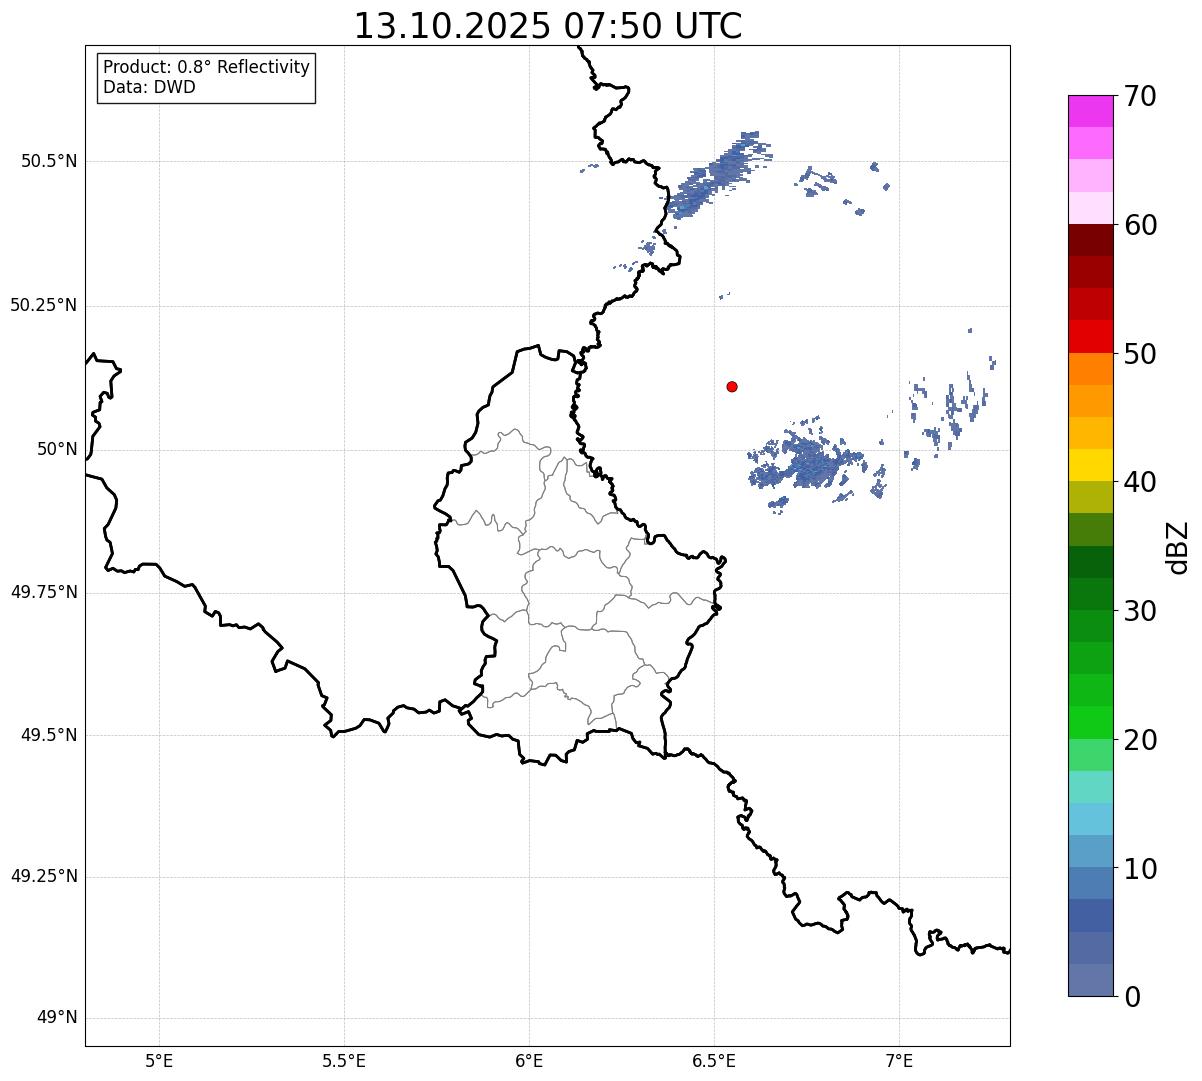Click the latitude label 50°N

click(x=57, y=449)
